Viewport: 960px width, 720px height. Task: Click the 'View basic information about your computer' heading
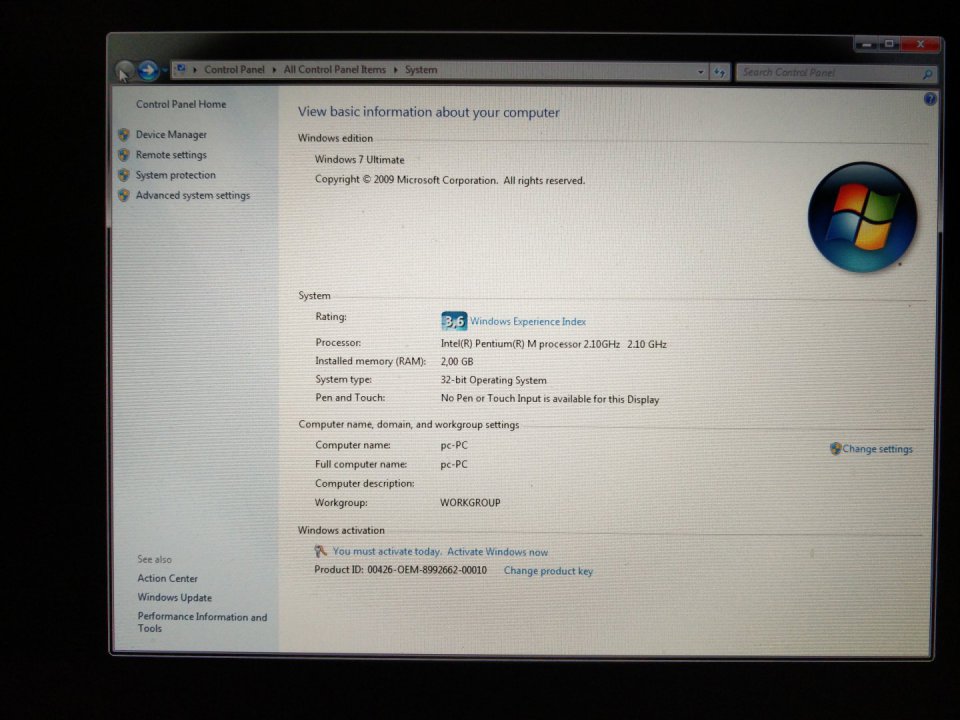click(429, 112)
